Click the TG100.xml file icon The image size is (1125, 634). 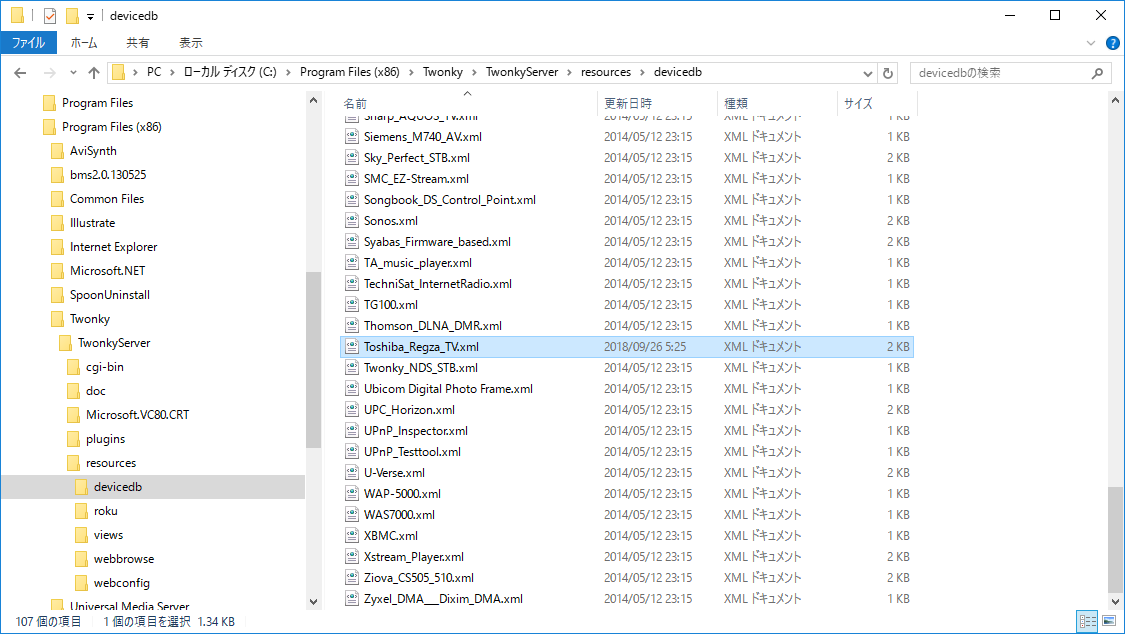(x=352, y=305)
